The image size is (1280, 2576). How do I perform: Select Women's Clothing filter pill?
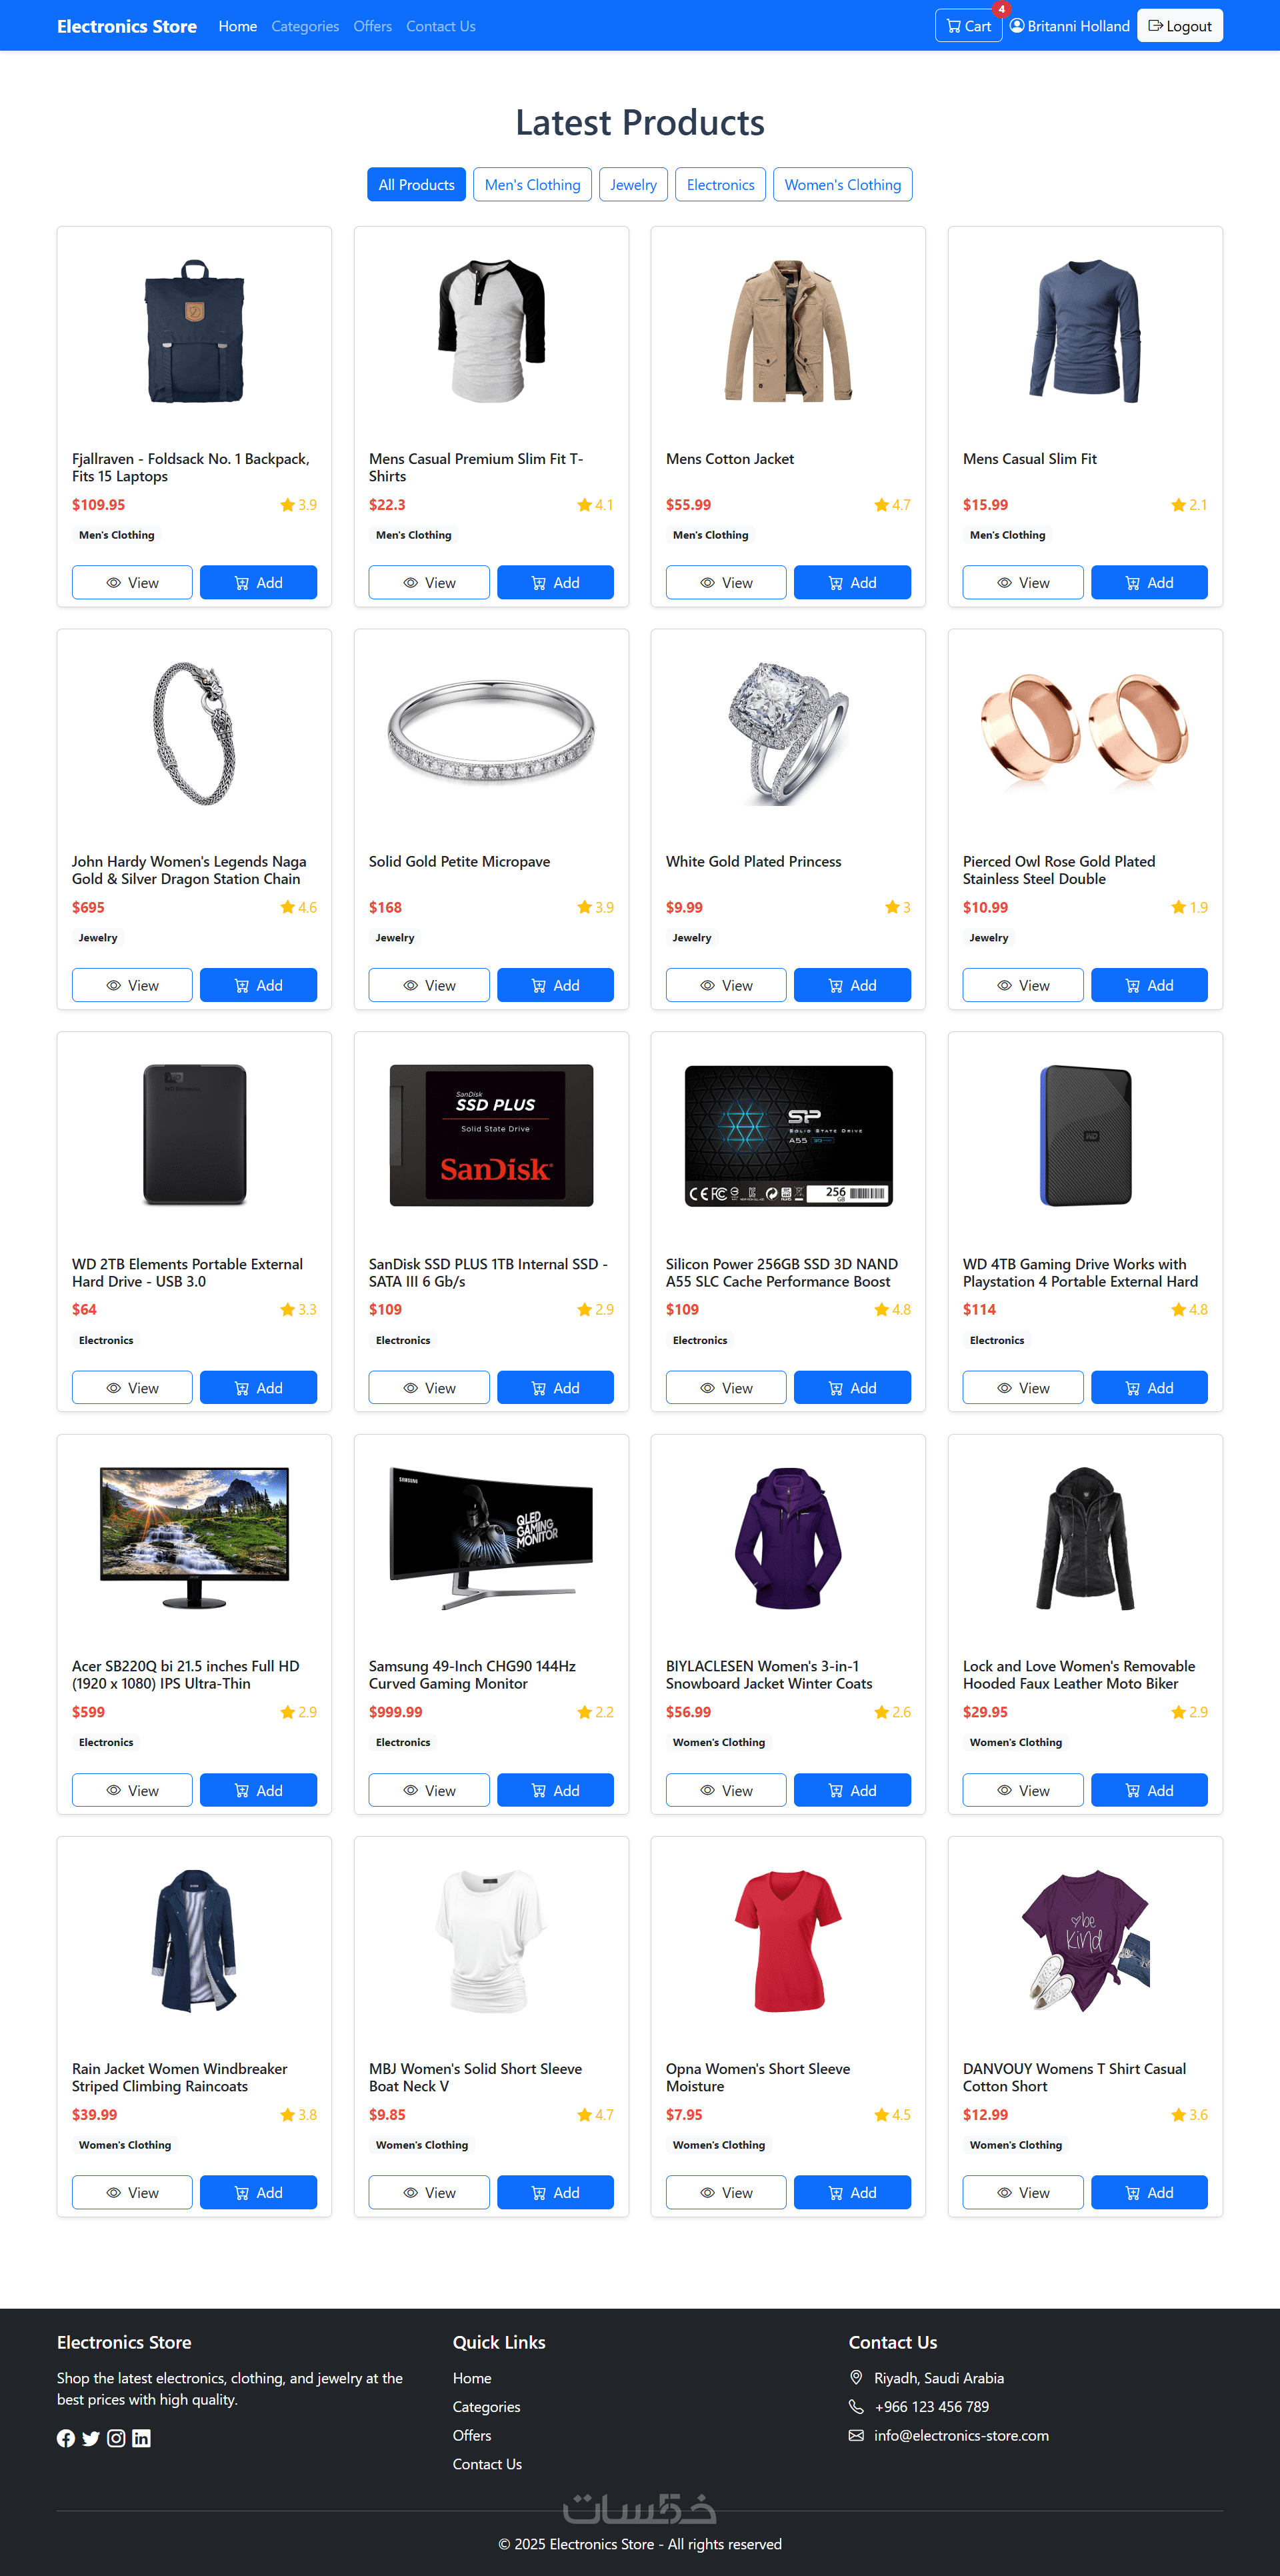coord(842,184)
